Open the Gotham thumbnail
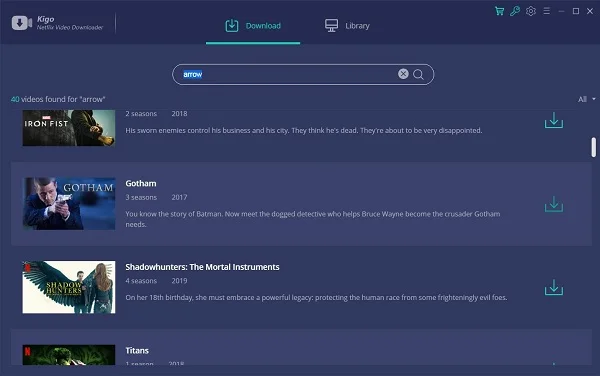 coord(69,203)
